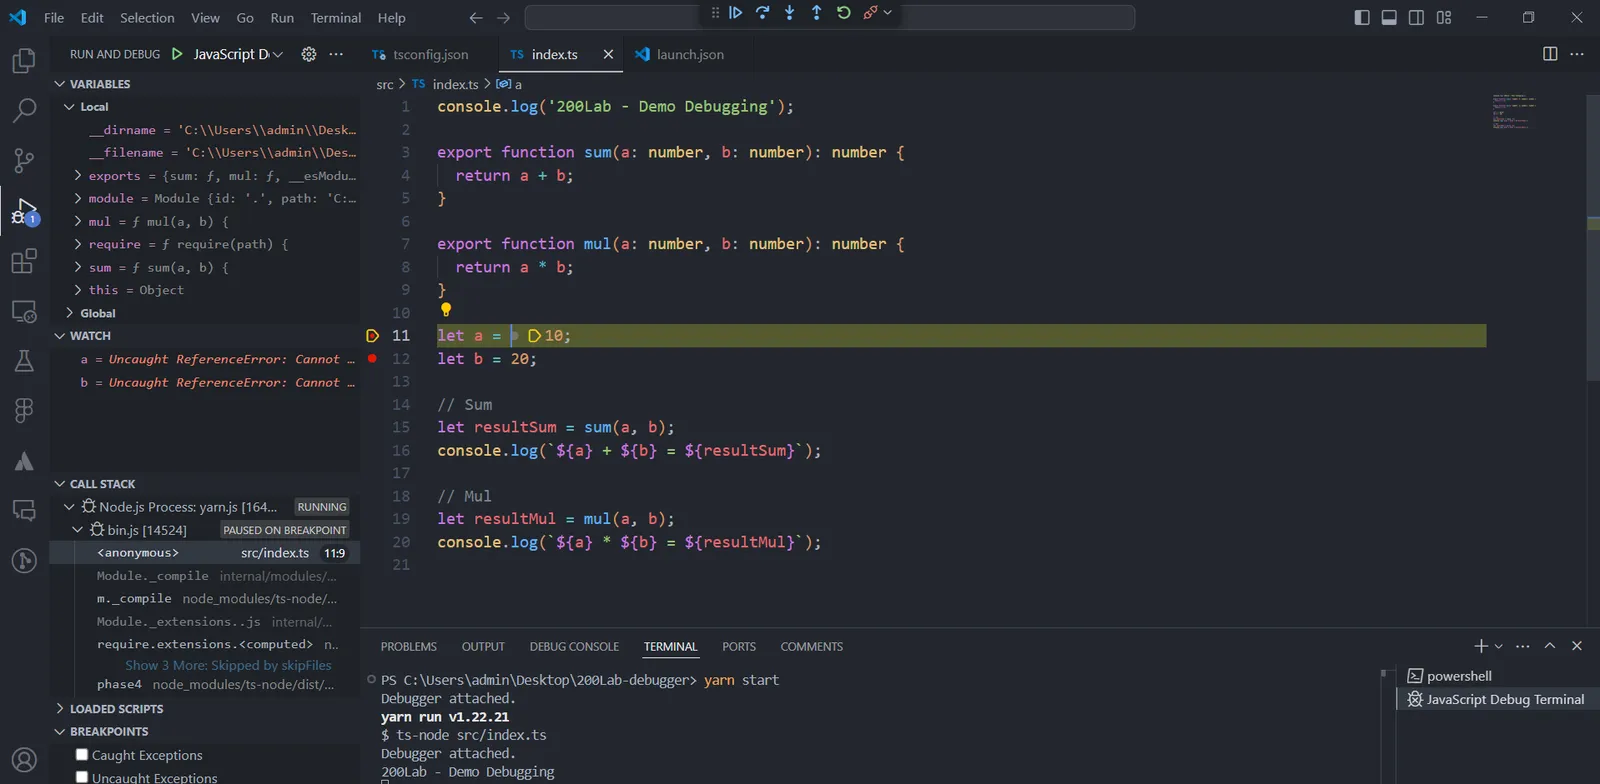
Task: Click the lightbulb code action icon
Action: 446,310
